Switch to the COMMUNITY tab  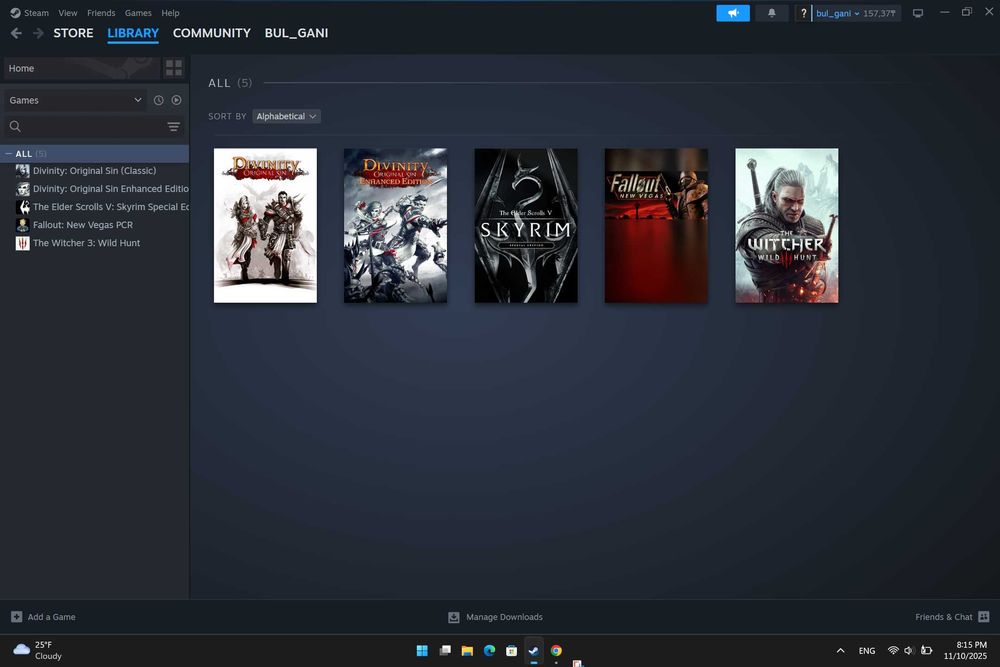(x=212, y=33)
